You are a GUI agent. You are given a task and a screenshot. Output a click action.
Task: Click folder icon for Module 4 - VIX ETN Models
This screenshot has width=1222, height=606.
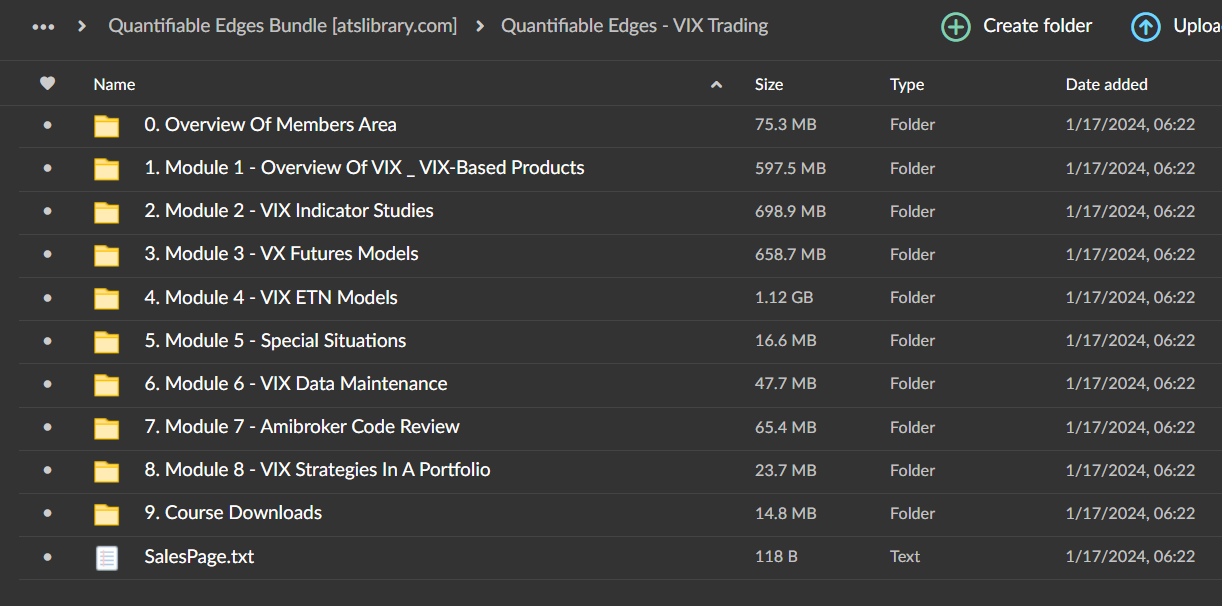pos(106,298)
